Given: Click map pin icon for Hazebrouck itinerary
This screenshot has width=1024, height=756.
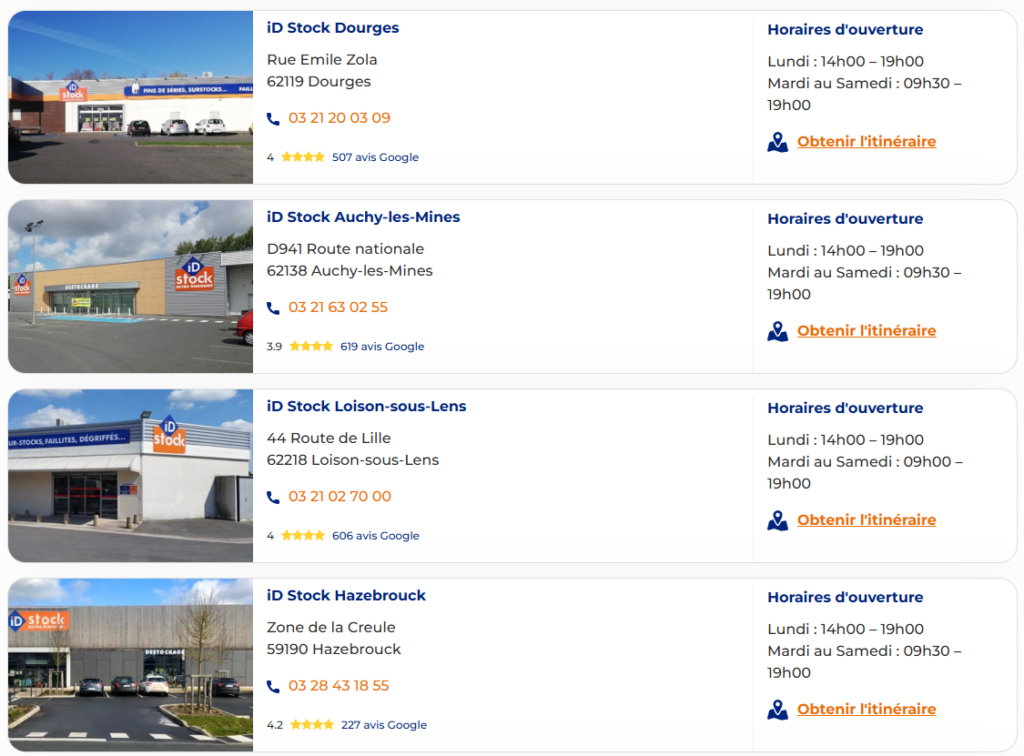Looking at the screenshot, I should click(777, 710).
